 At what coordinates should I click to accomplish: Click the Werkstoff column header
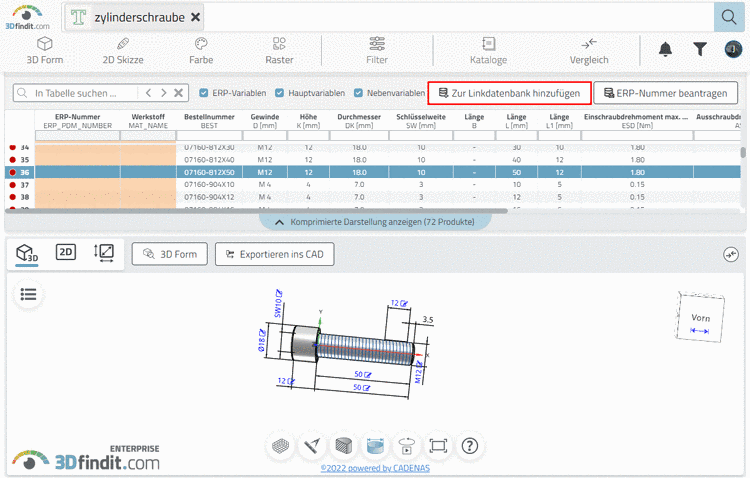pos(148,121)
